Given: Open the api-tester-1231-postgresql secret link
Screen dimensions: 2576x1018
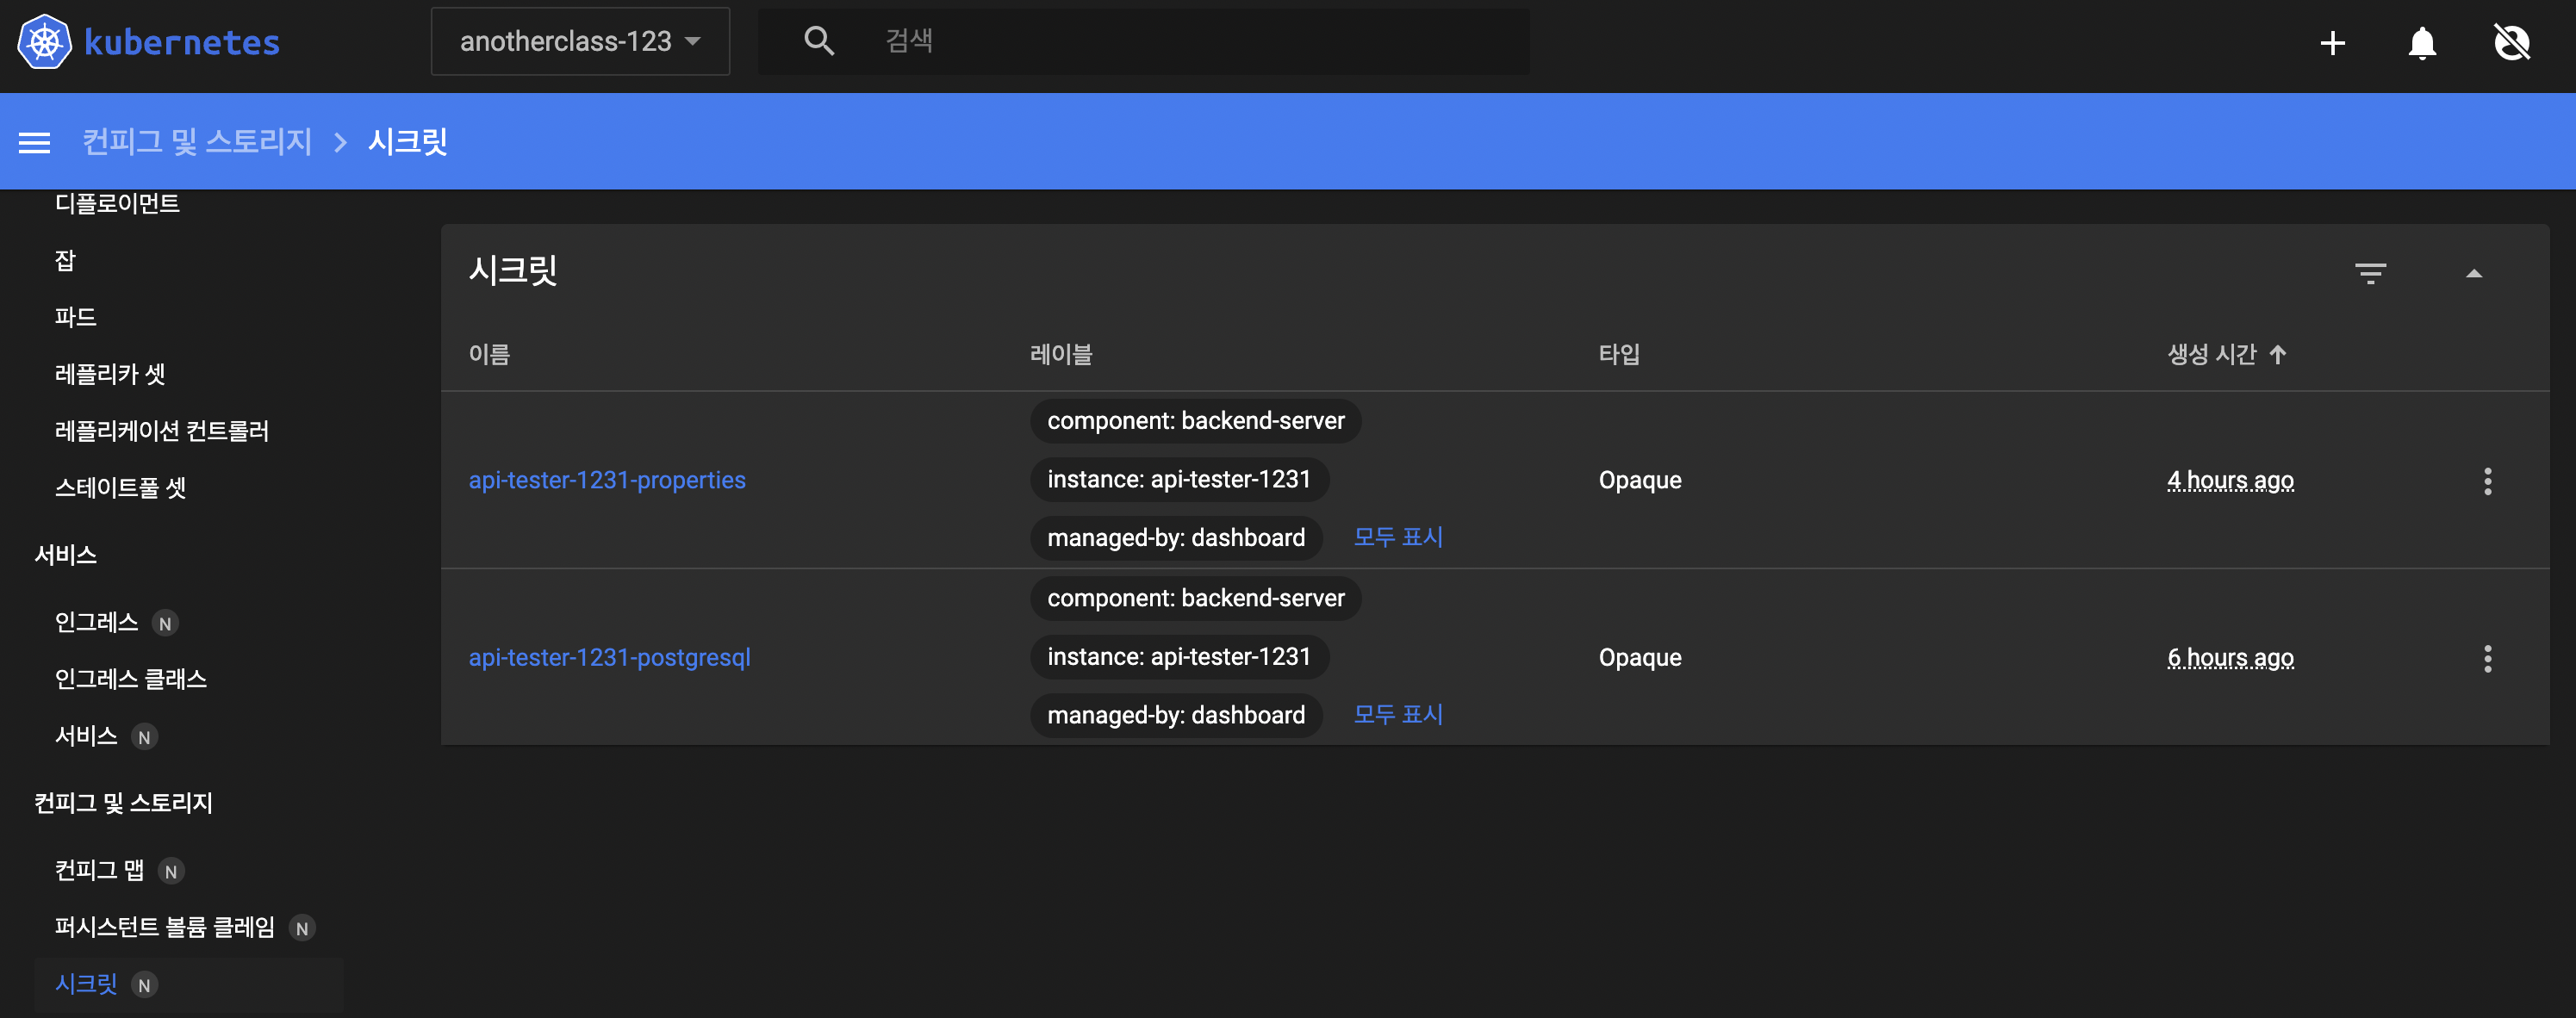Looking at the screenshot, I should [609, 657].
